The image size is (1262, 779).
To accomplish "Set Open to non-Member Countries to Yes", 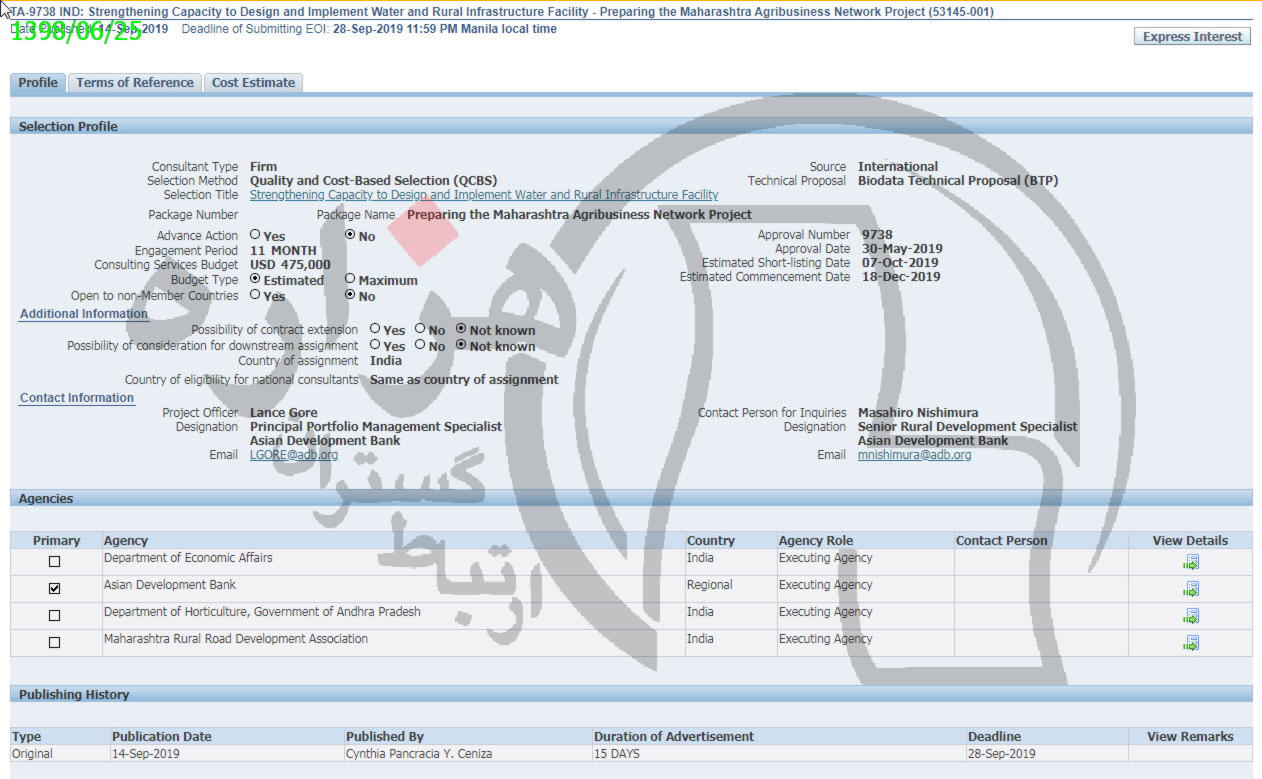I will click(255, 295).
